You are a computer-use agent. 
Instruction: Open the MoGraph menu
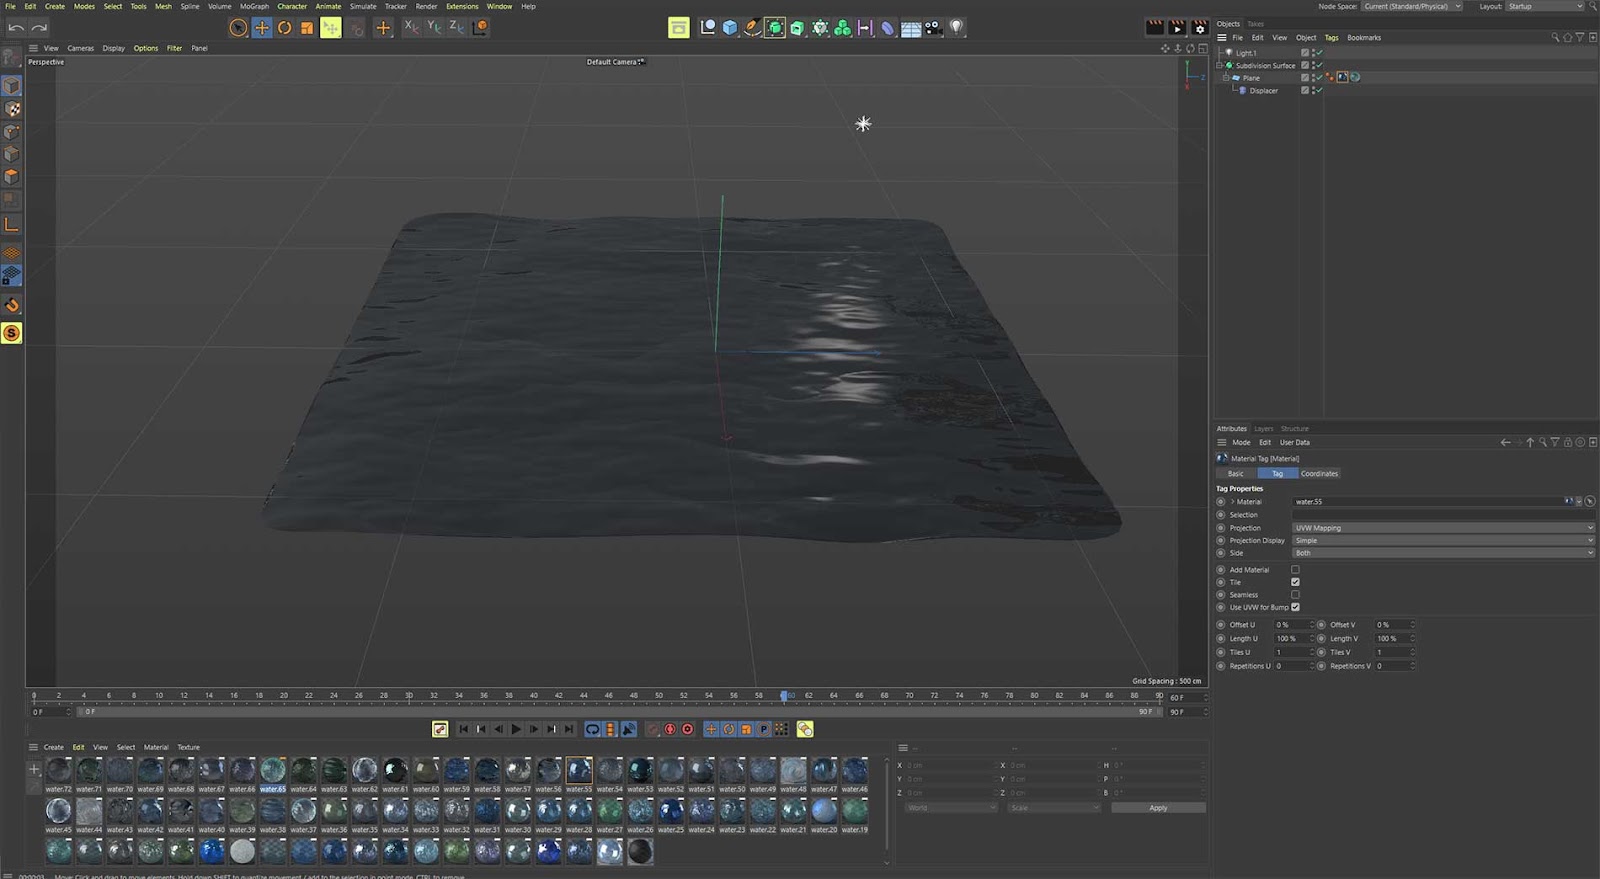[254, 6]
